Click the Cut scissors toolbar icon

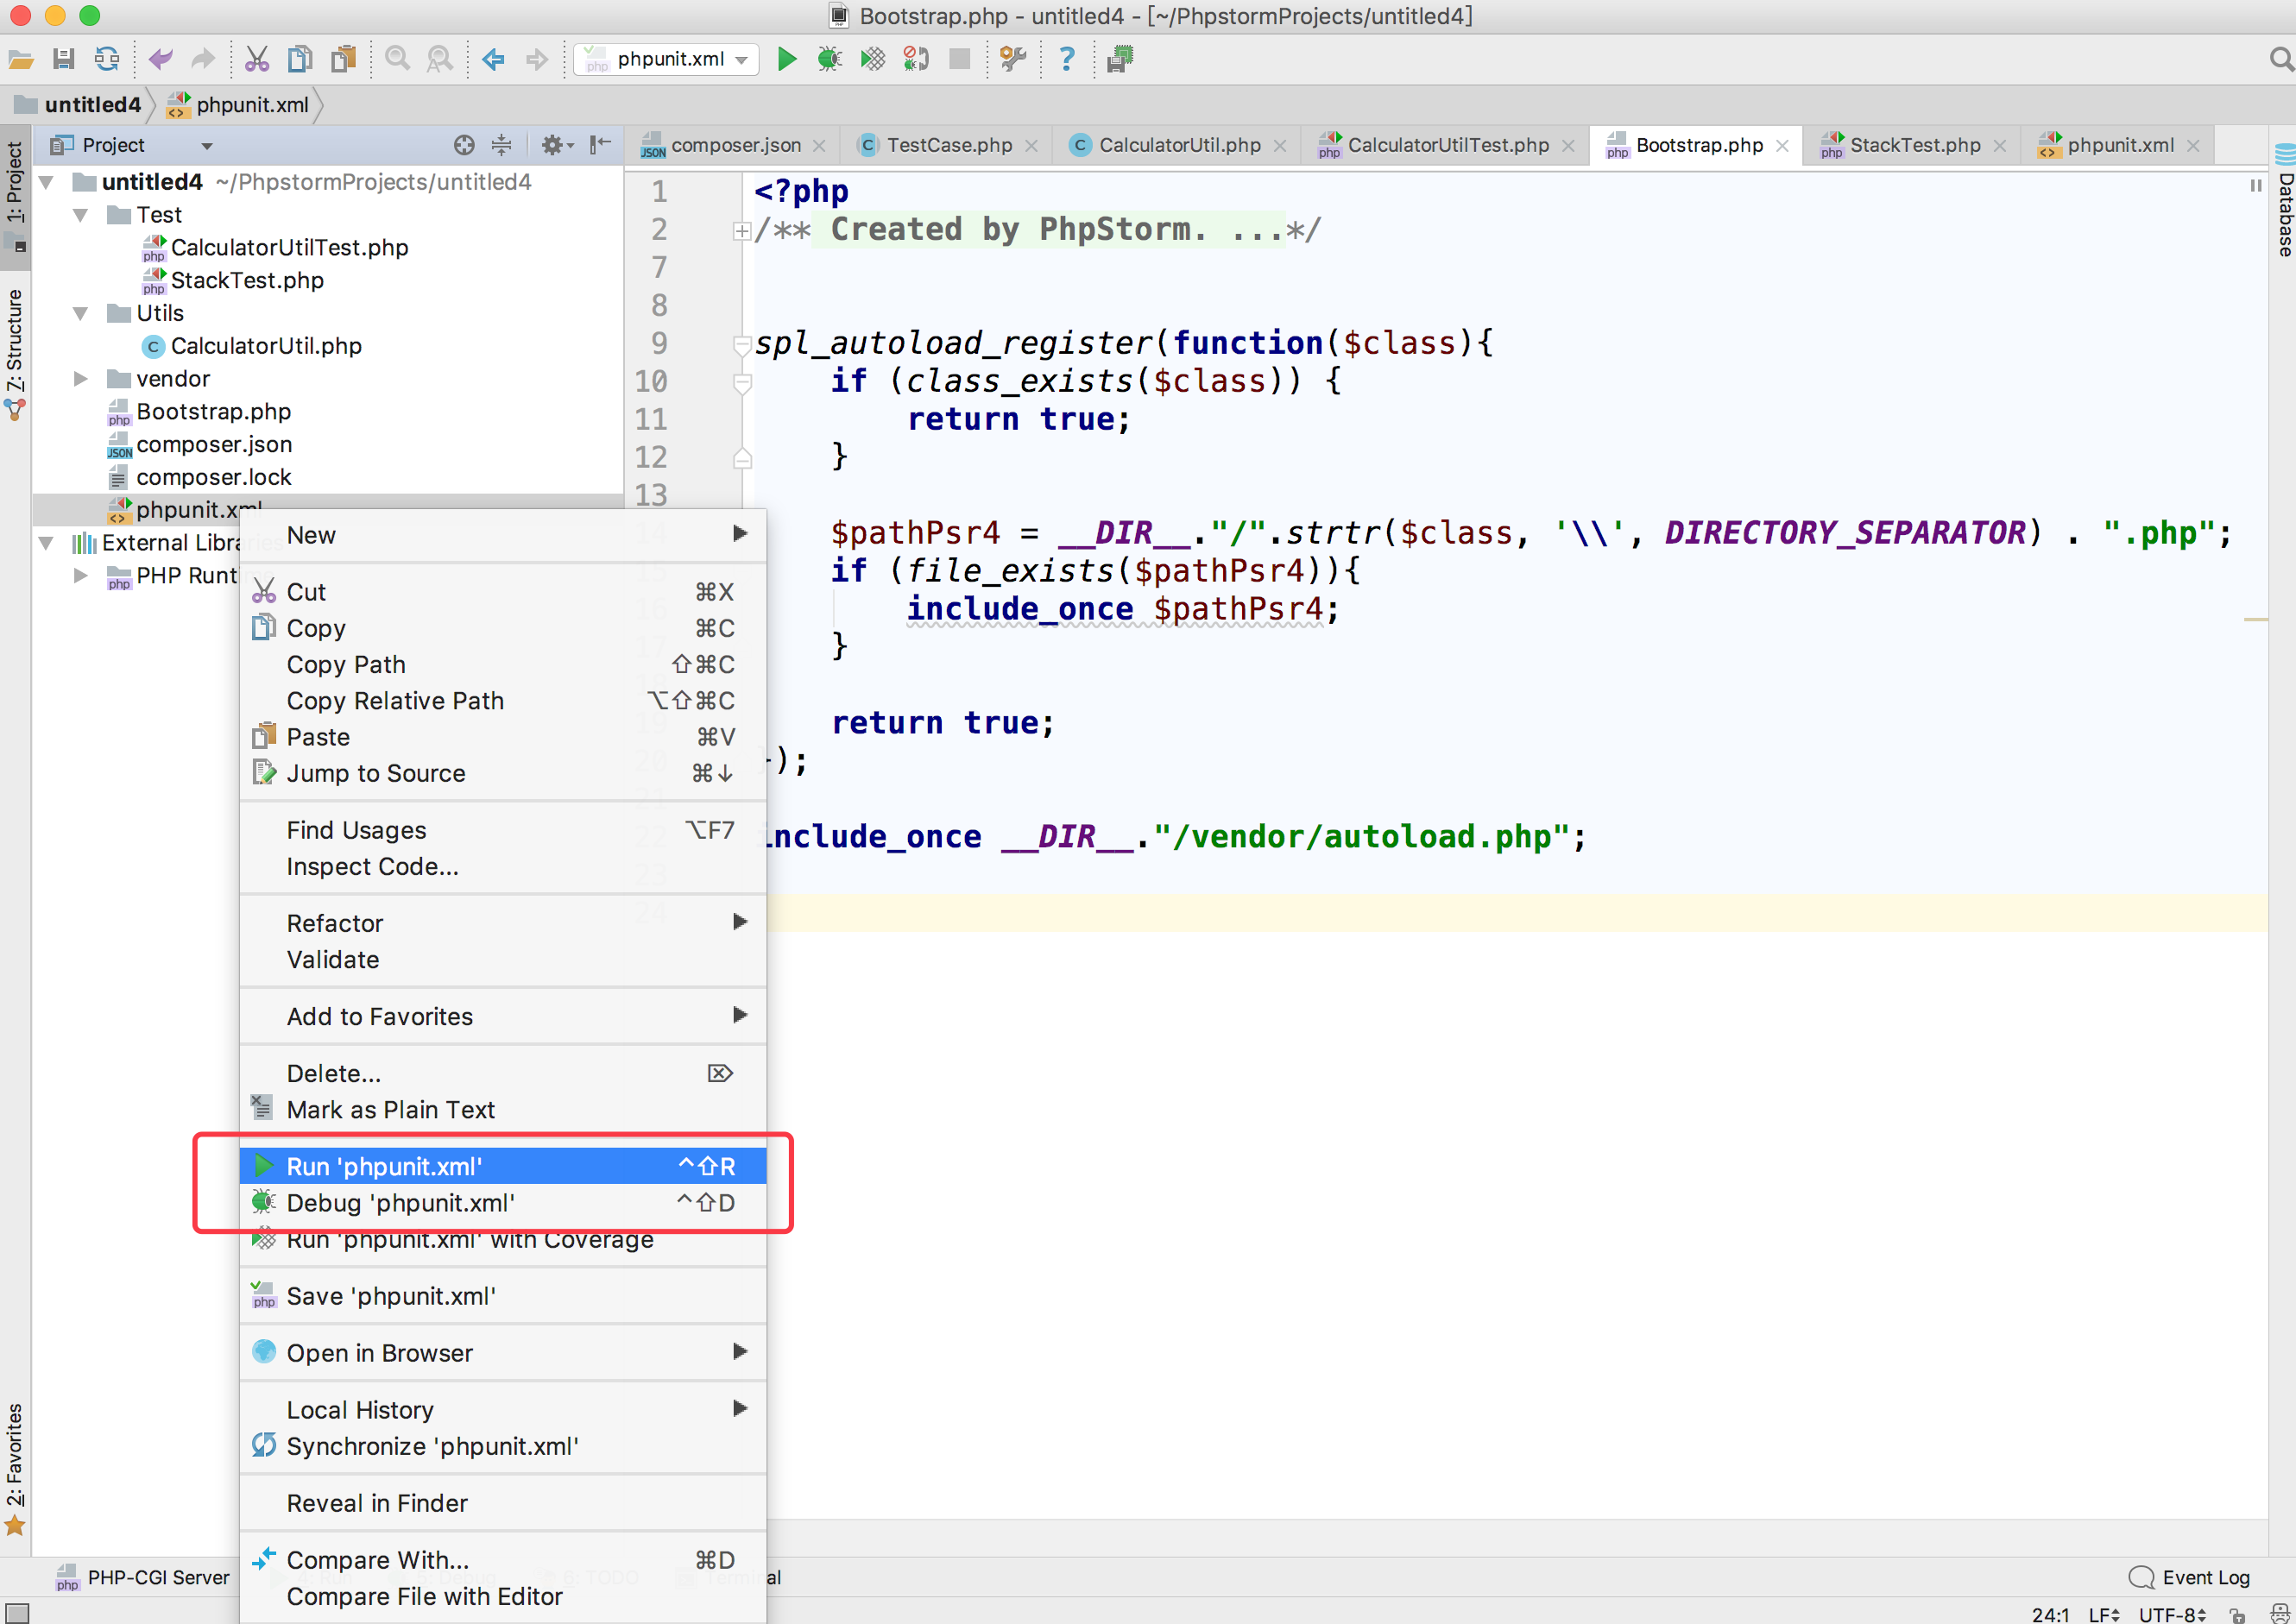point(257,60)
